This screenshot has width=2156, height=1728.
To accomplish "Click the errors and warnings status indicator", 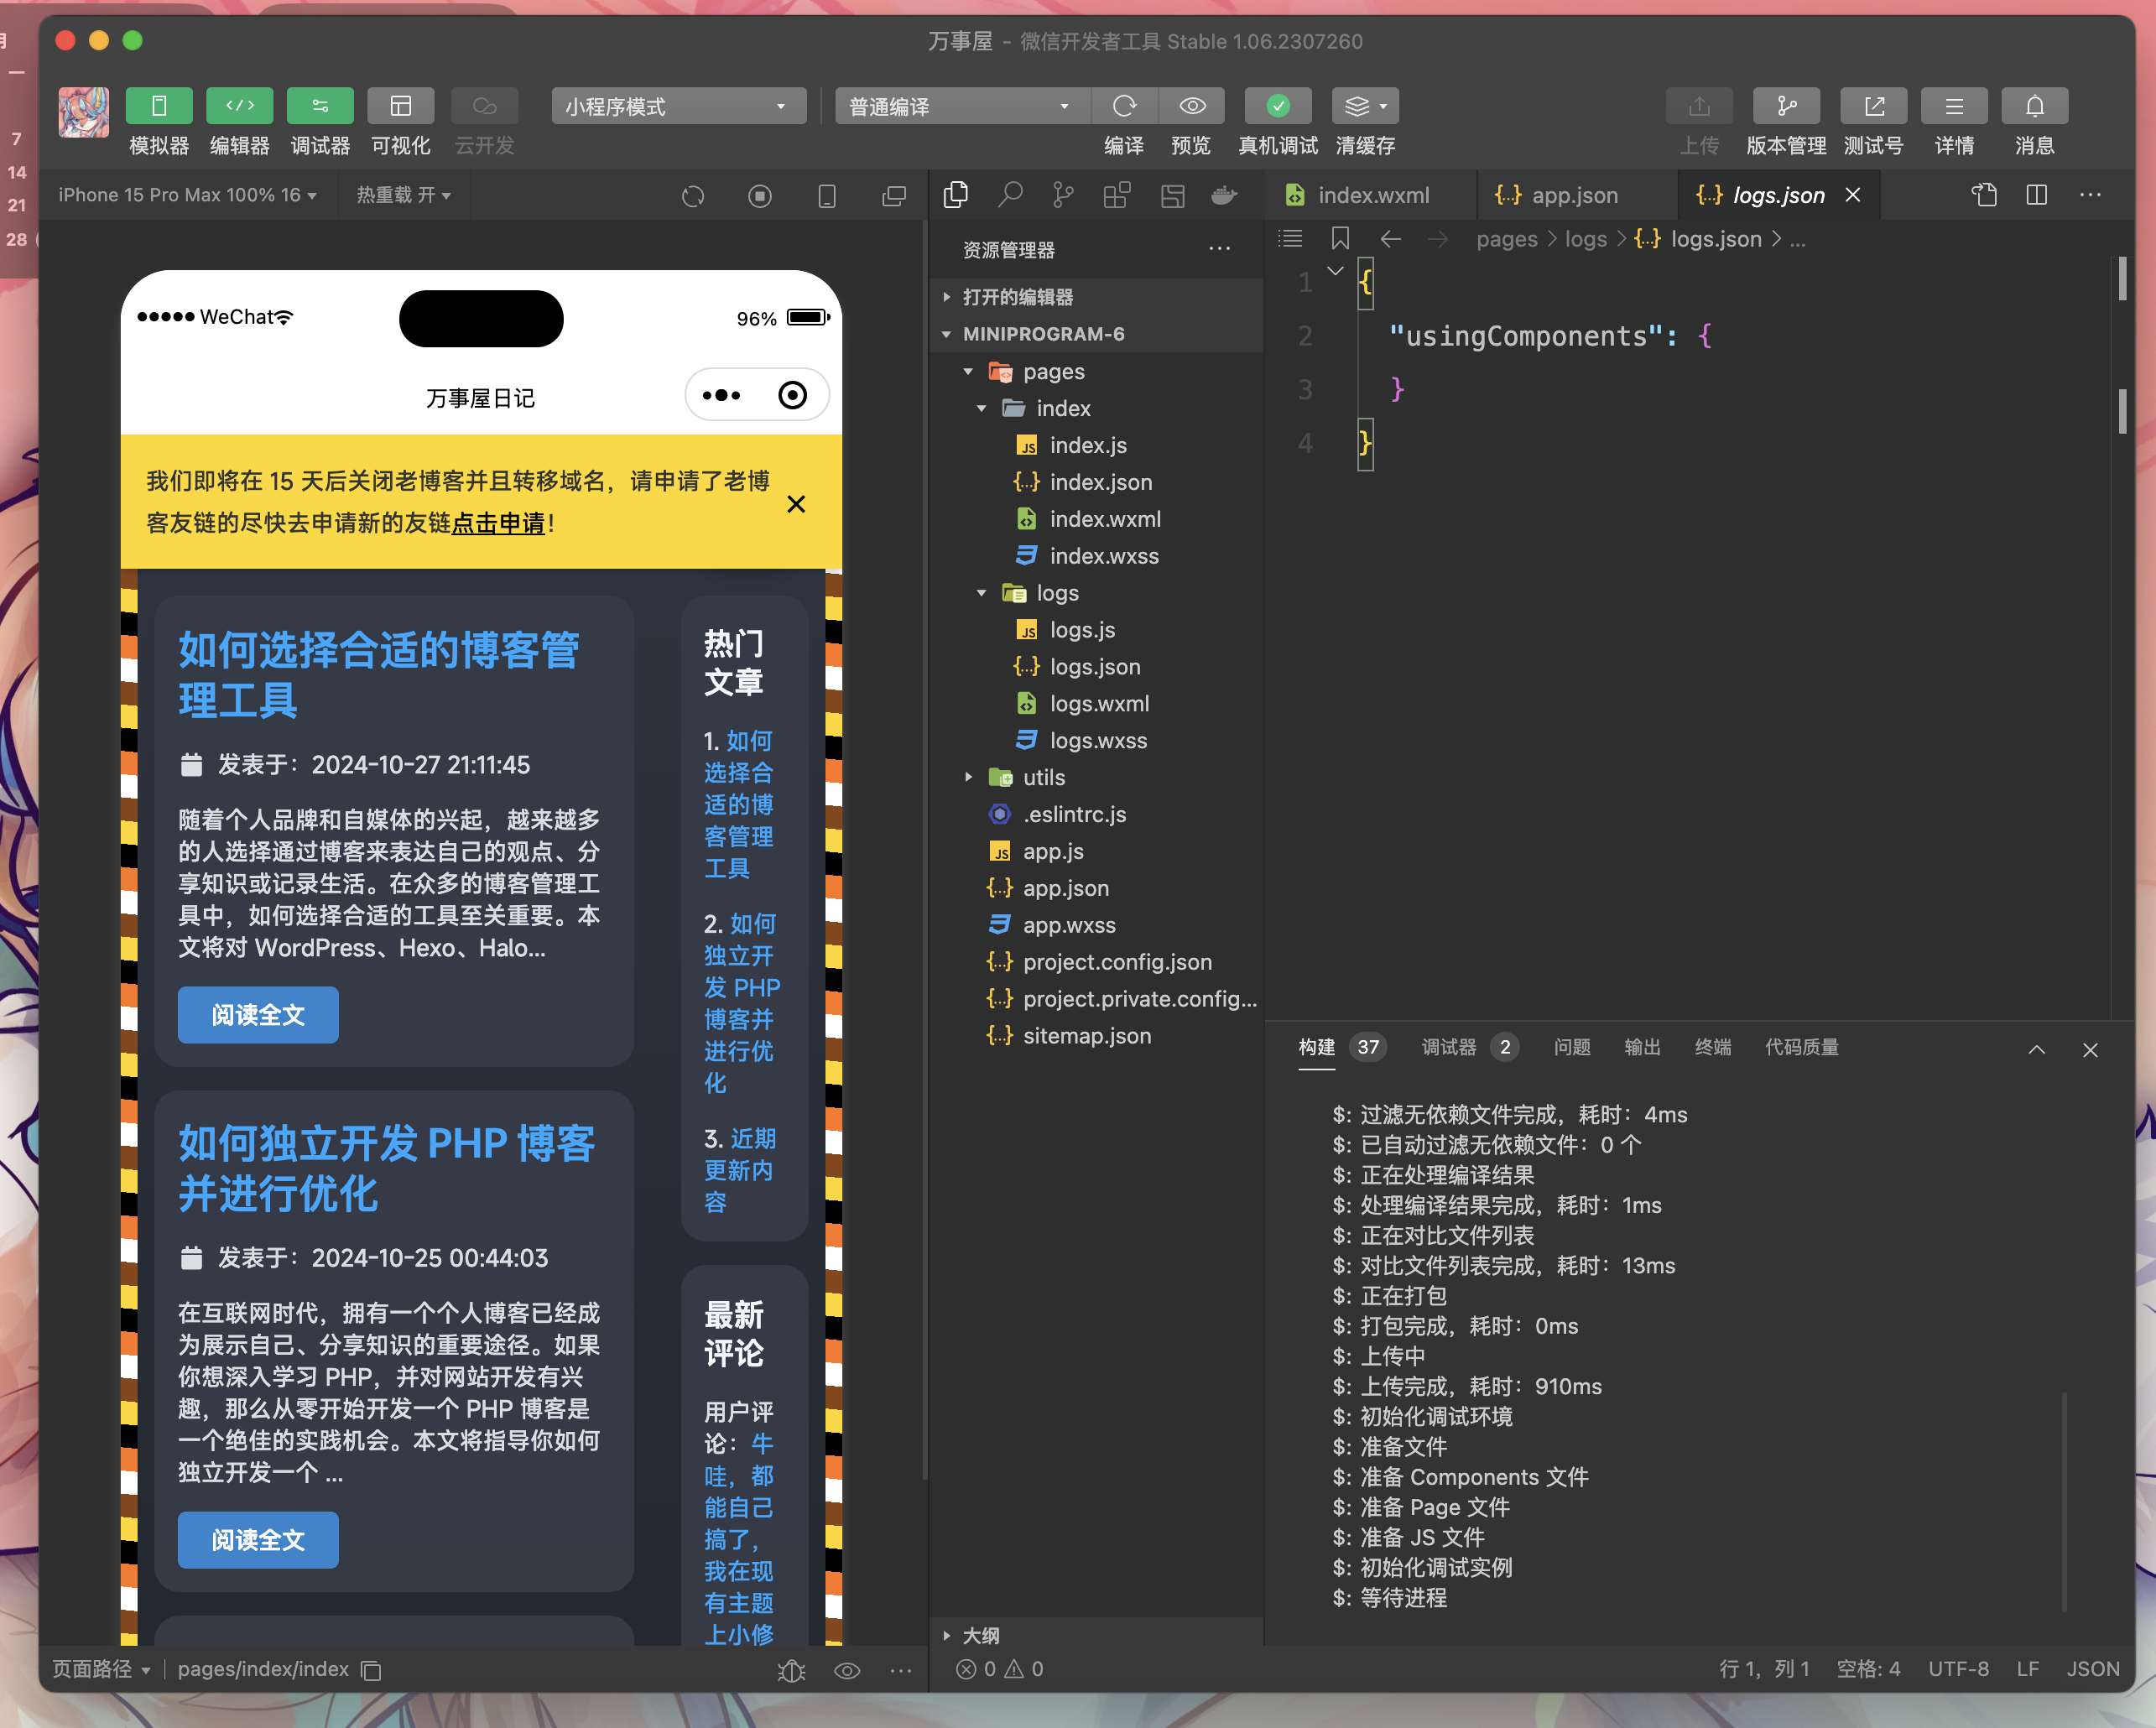I will pos(1000,1669).
